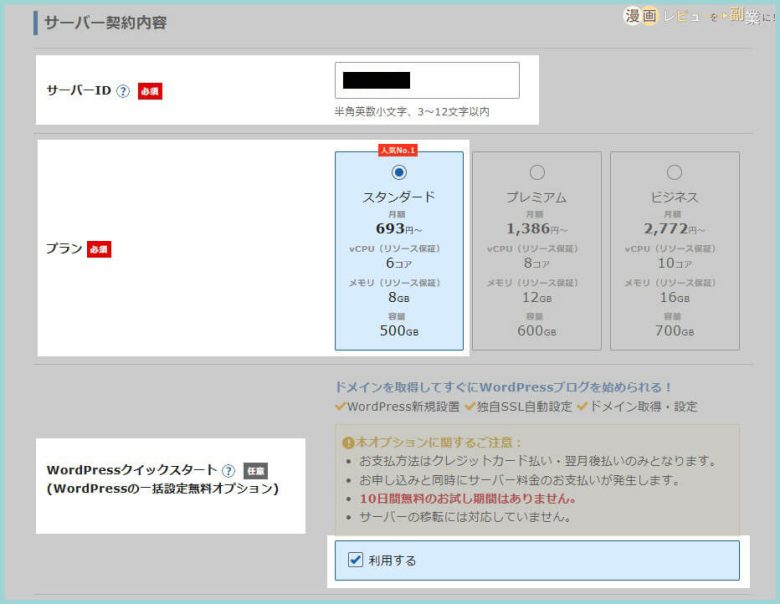Click the red 必須 badge beside サーバーID
This screenshot has width=780, height=604.
tap(149, 91)
